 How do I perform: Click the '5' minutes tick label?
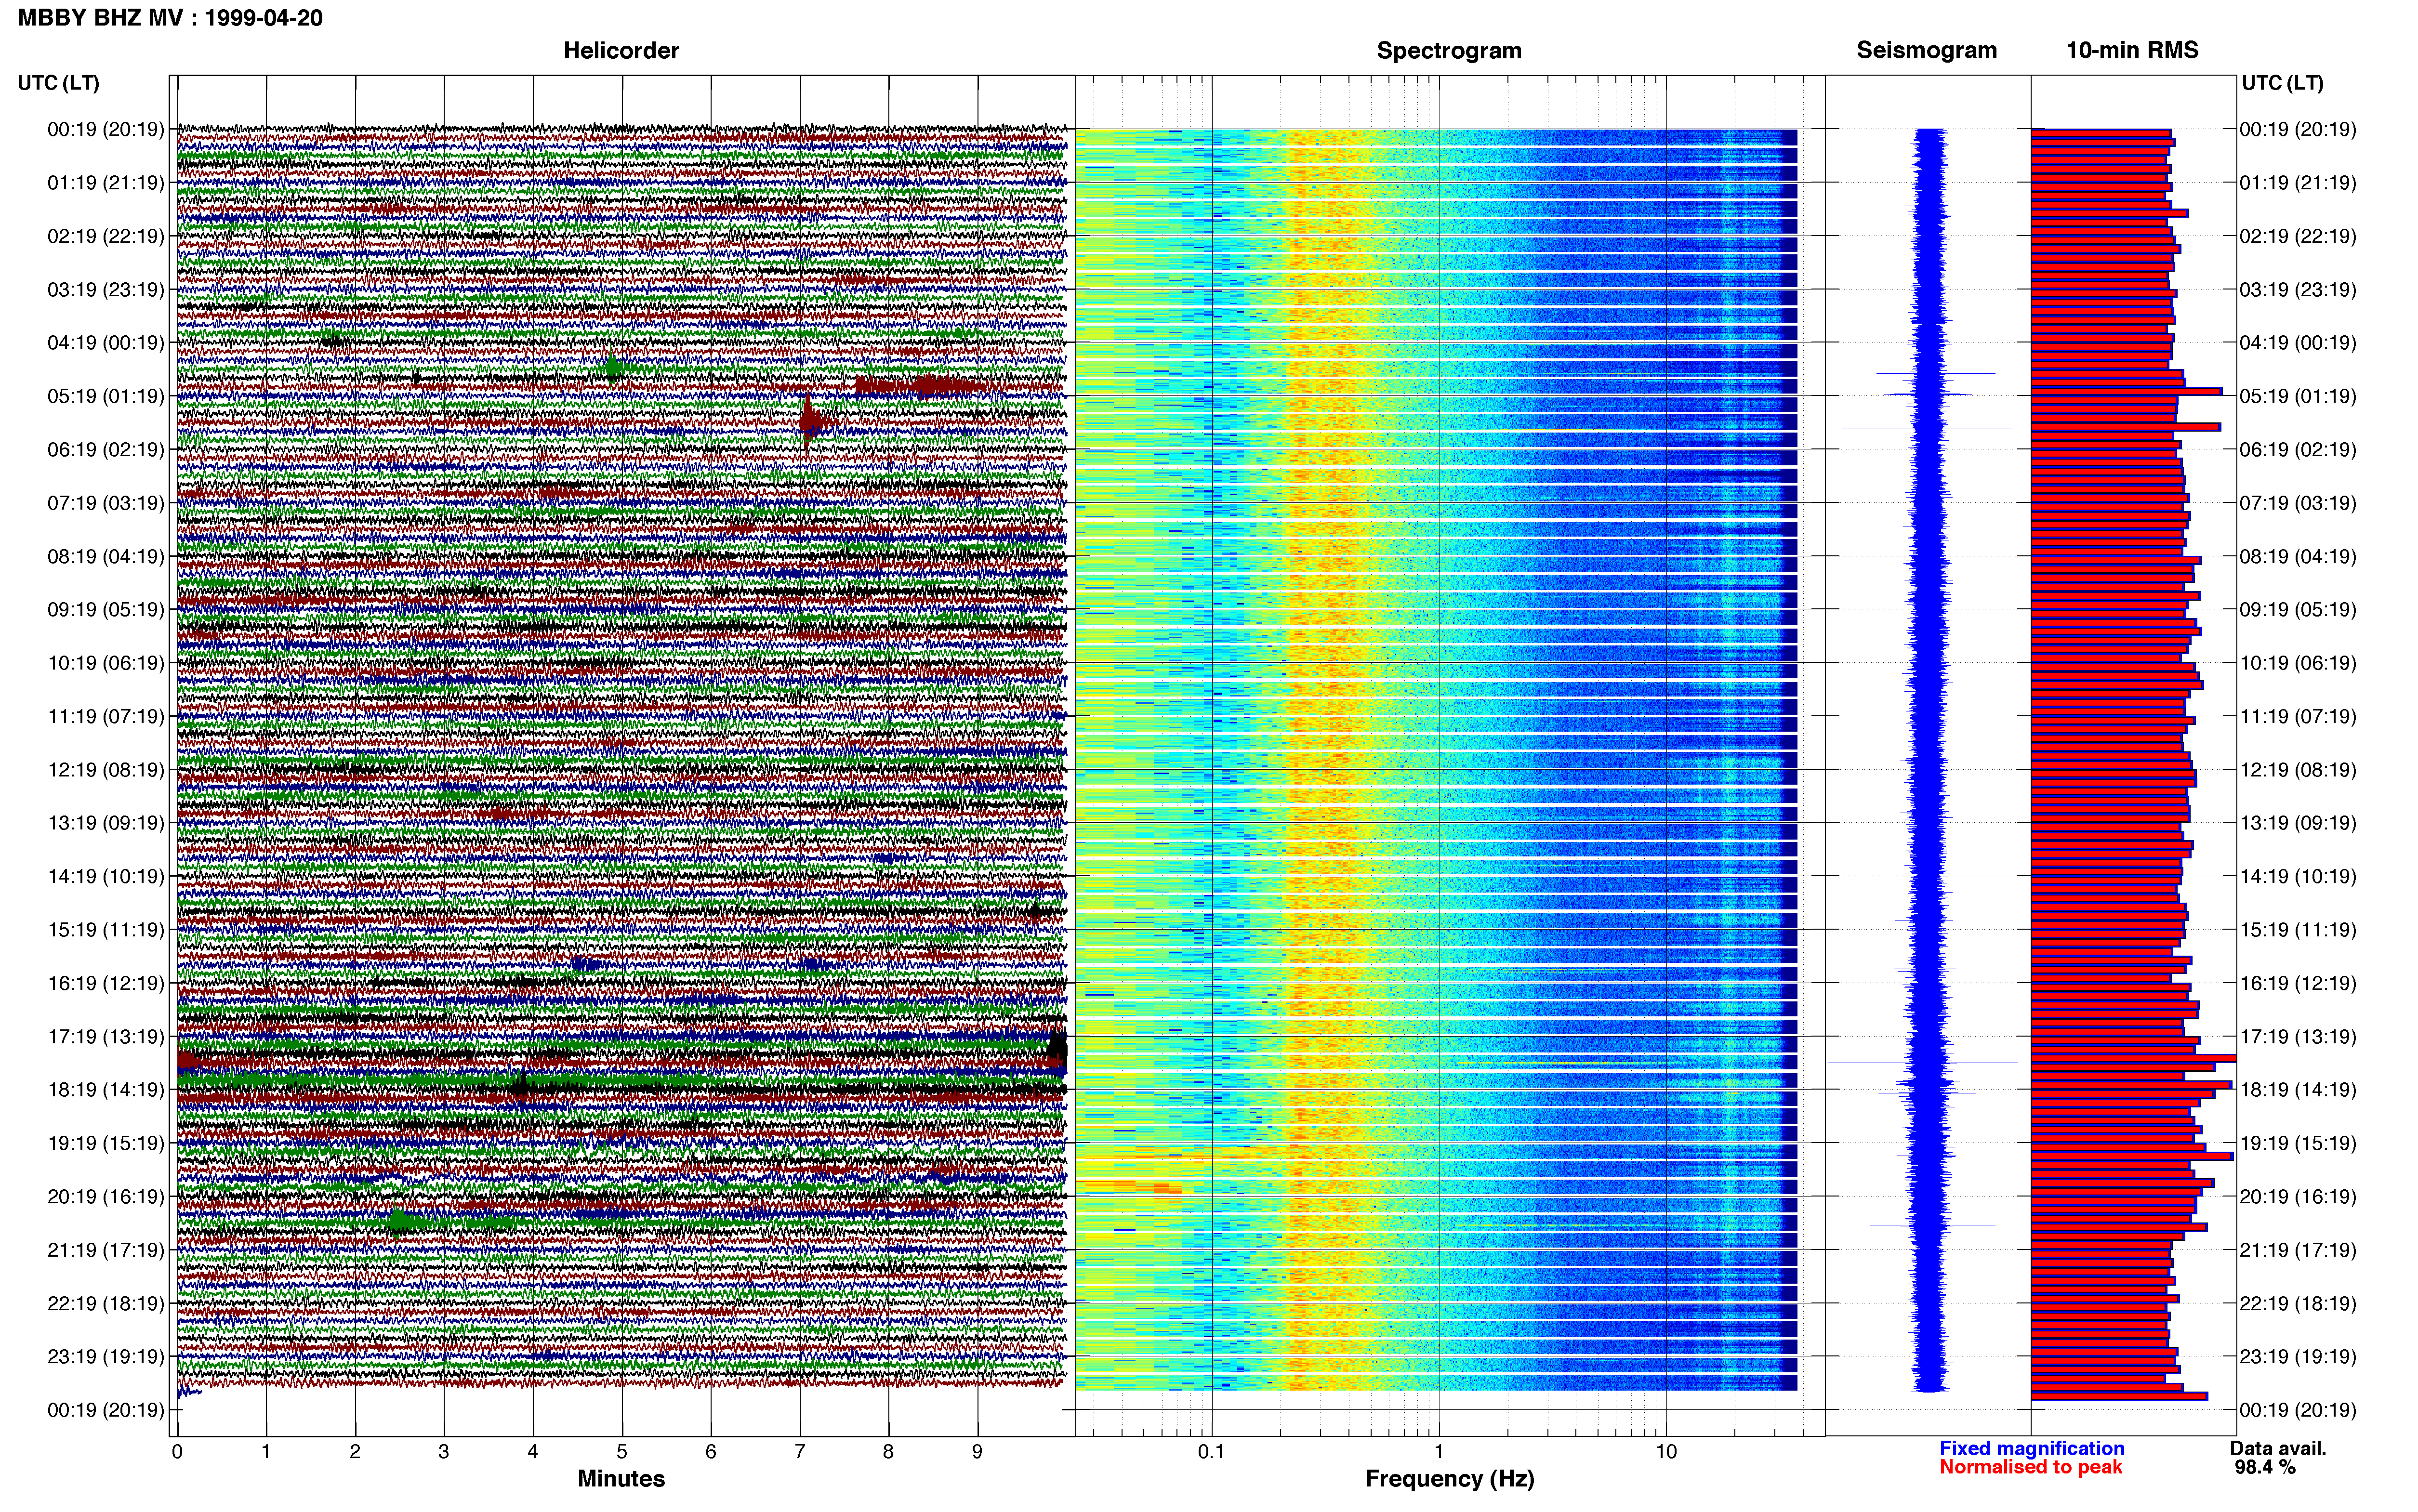(x=622, y=1452)
